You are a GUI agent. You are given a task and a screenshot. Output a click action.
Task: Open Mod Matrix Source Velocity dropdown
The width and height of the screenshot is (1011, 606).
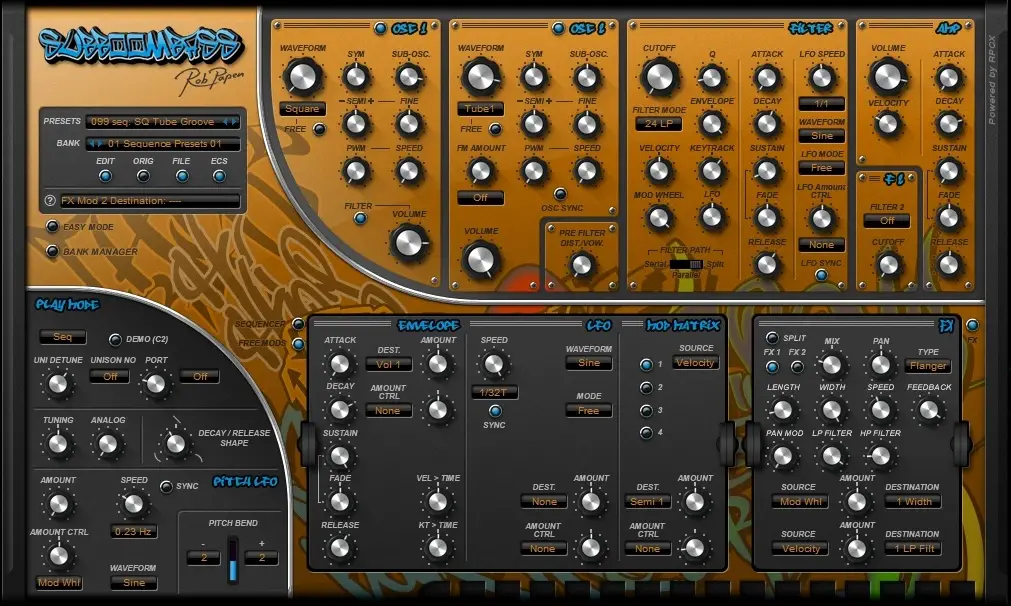click(696, 362)
